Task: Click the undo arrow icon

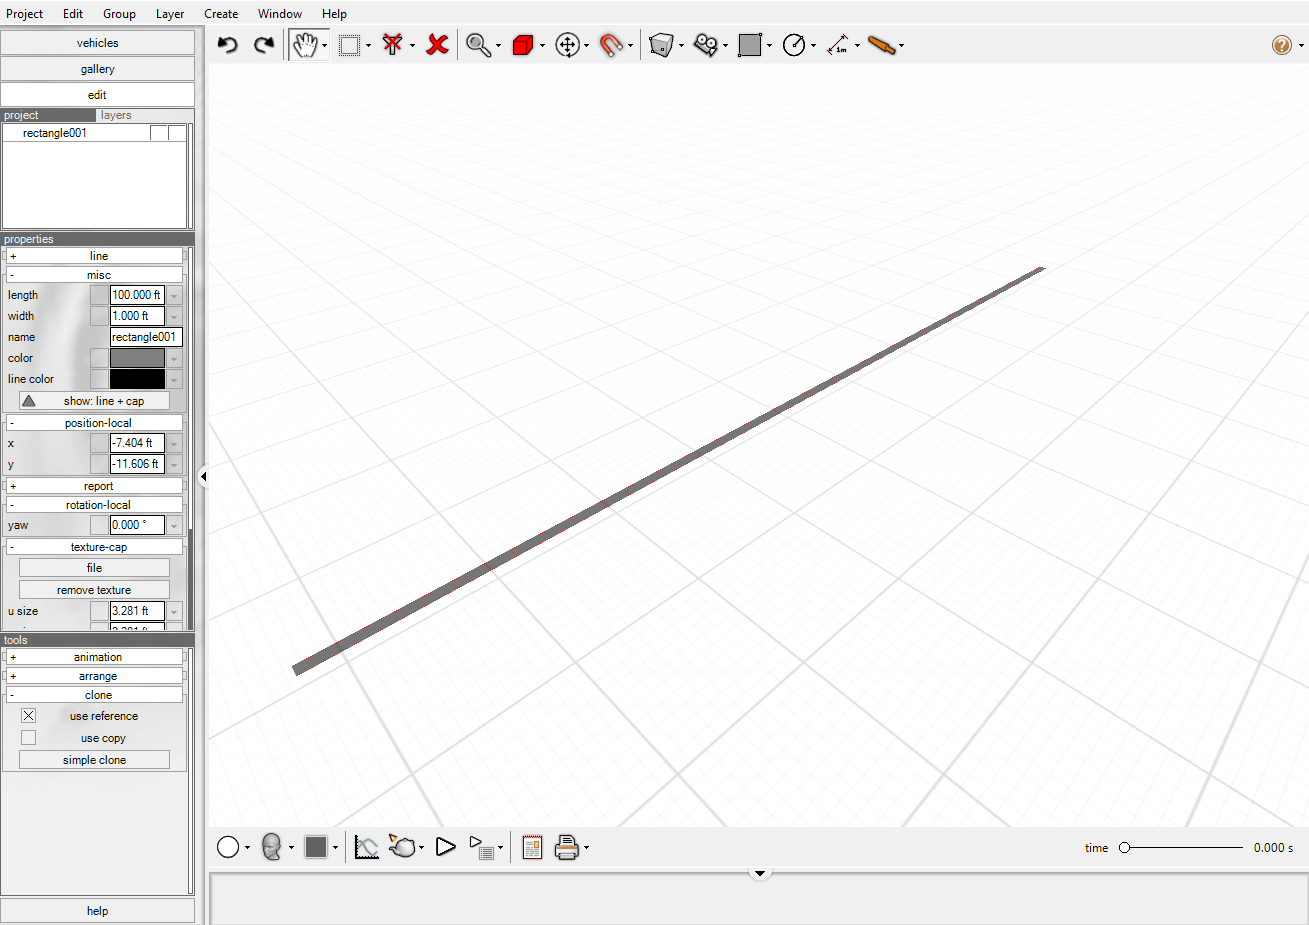Action: pyautogui.click(x=227, y=45)
